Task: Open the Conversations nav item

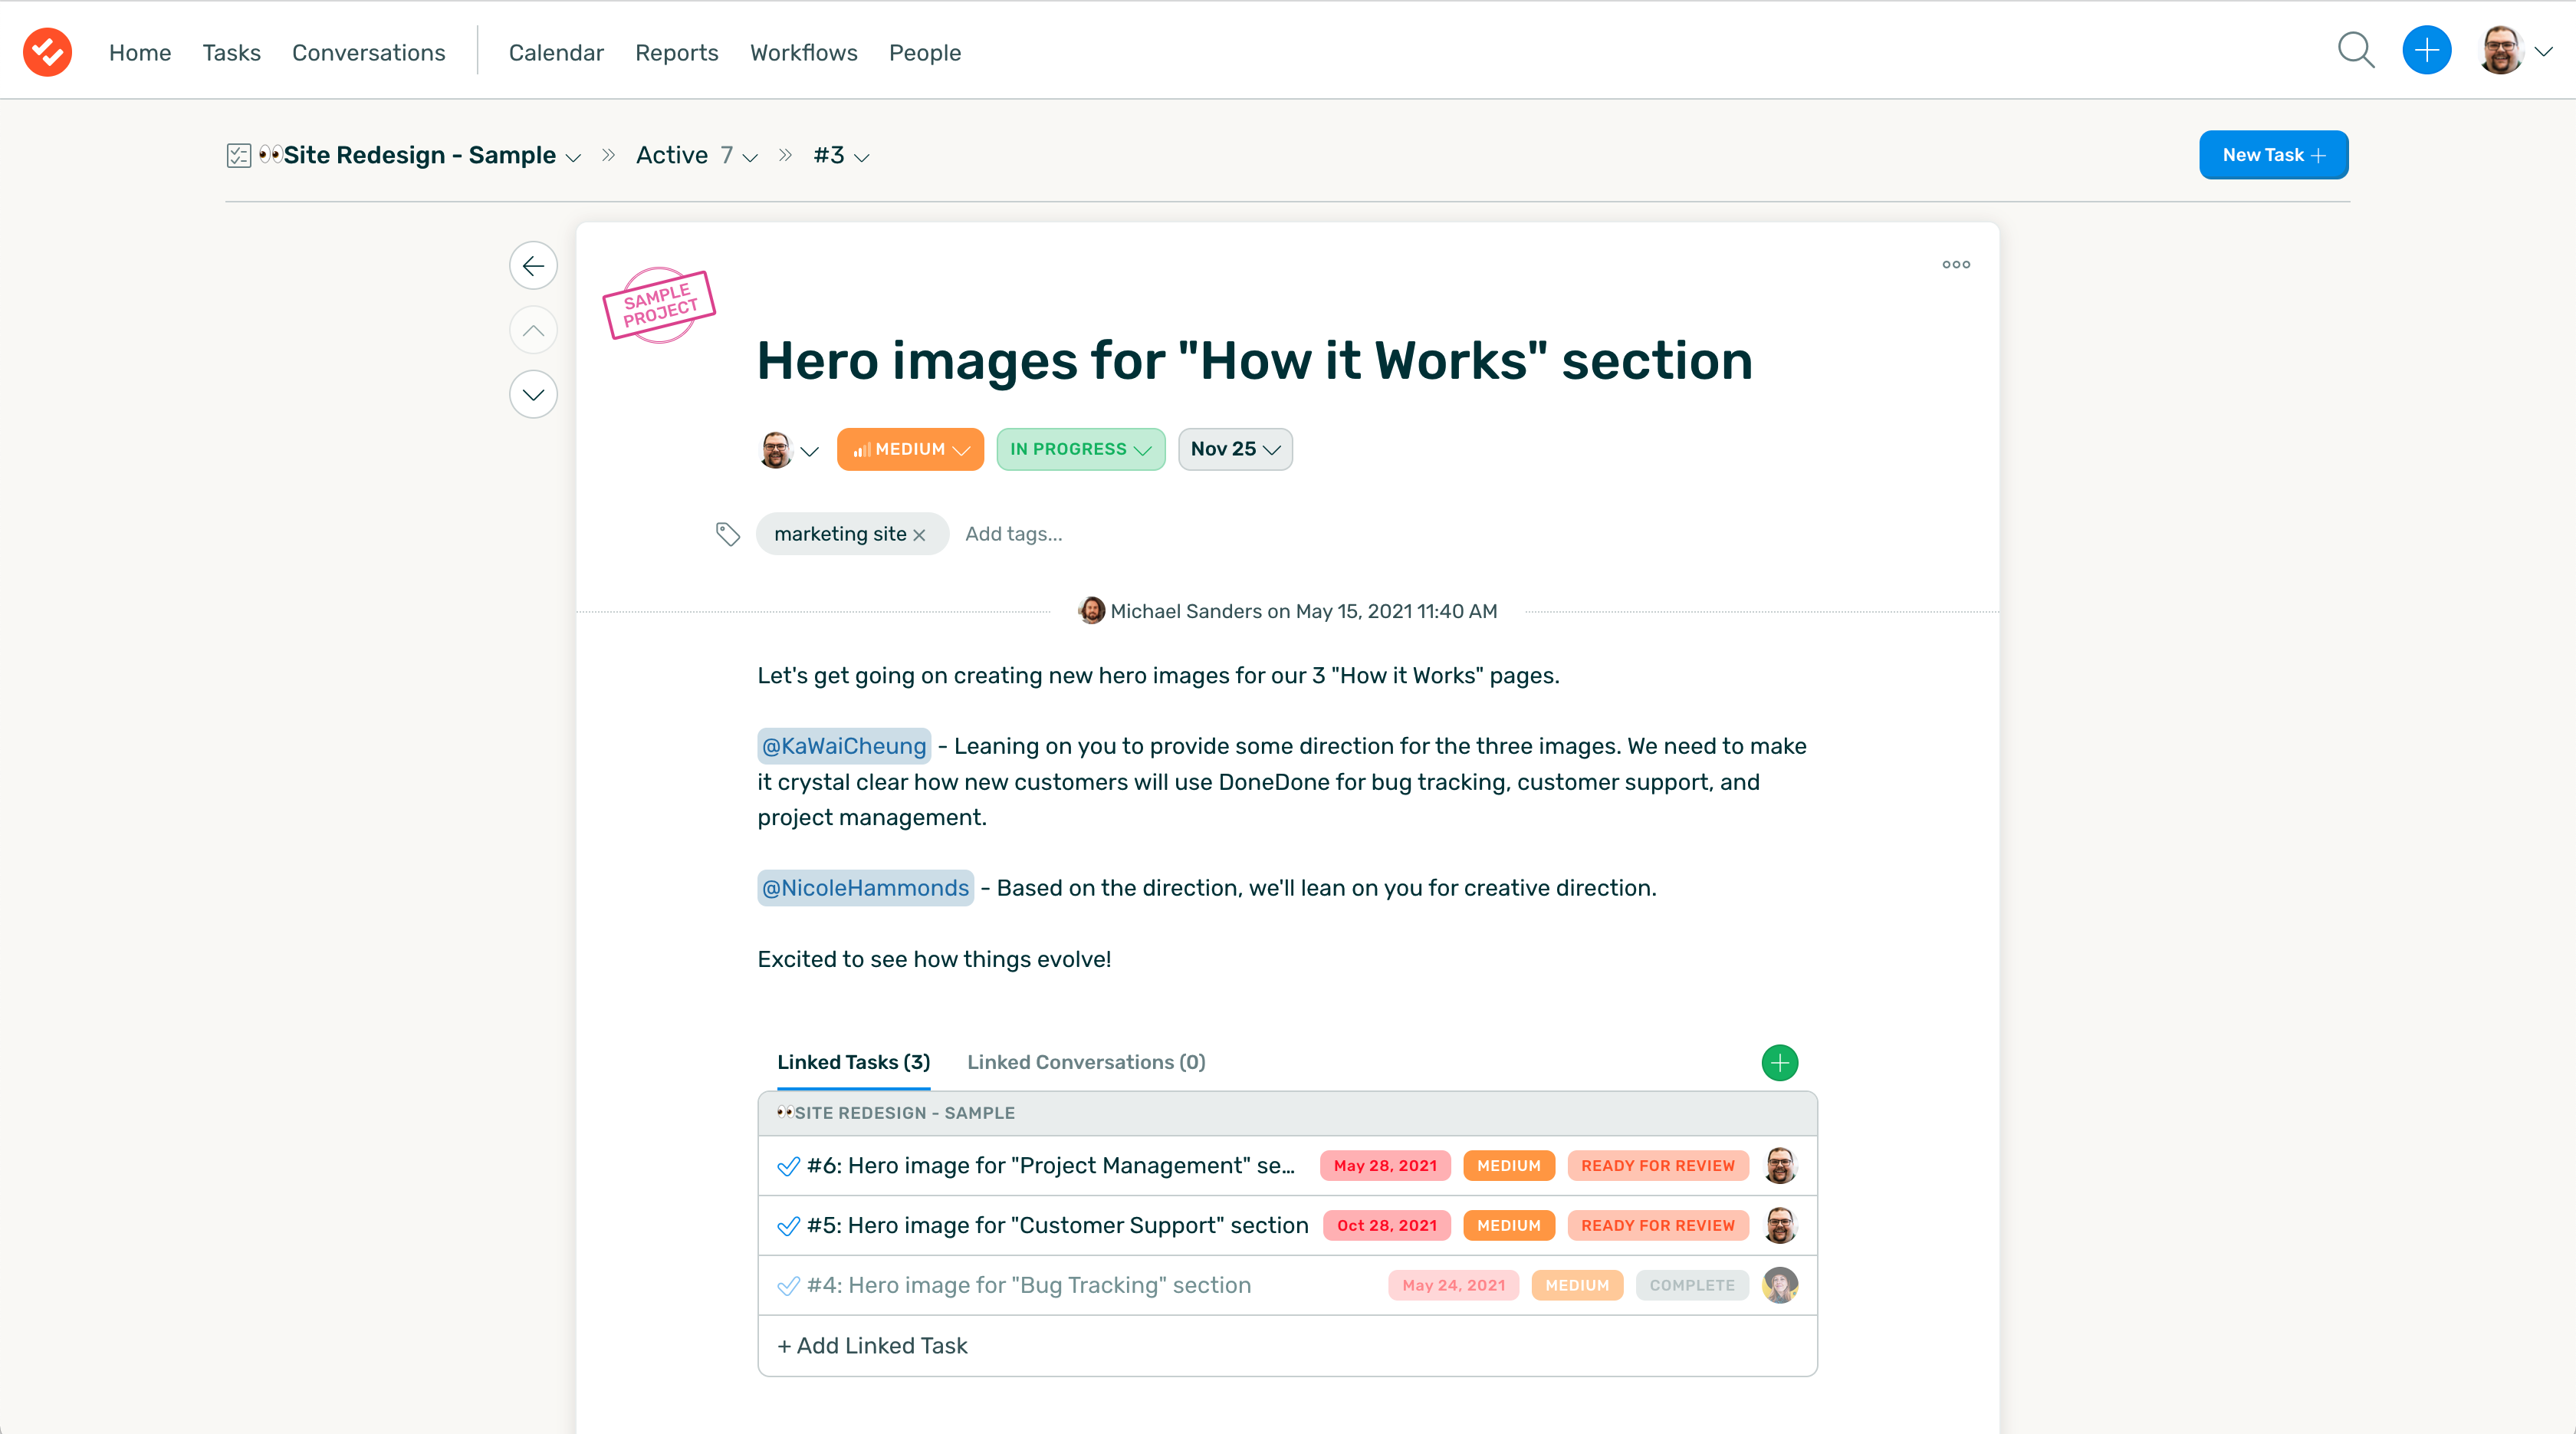Action: [368, 52]
